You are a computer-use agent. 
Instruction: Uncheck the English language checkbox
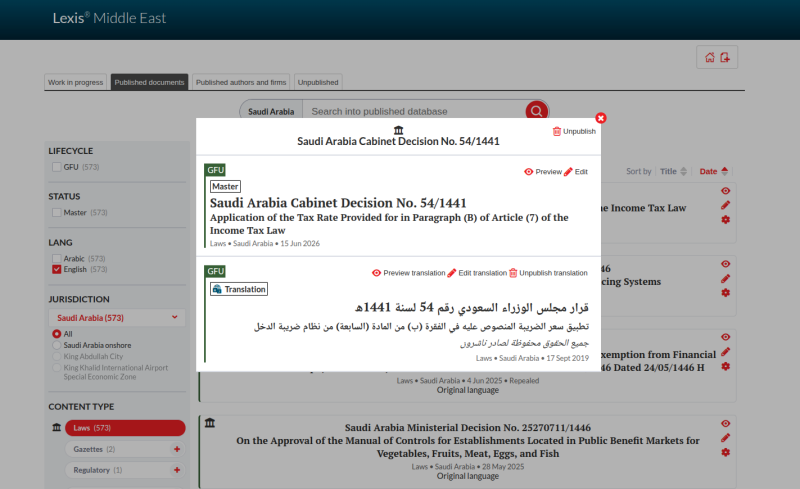coord(57,269)
